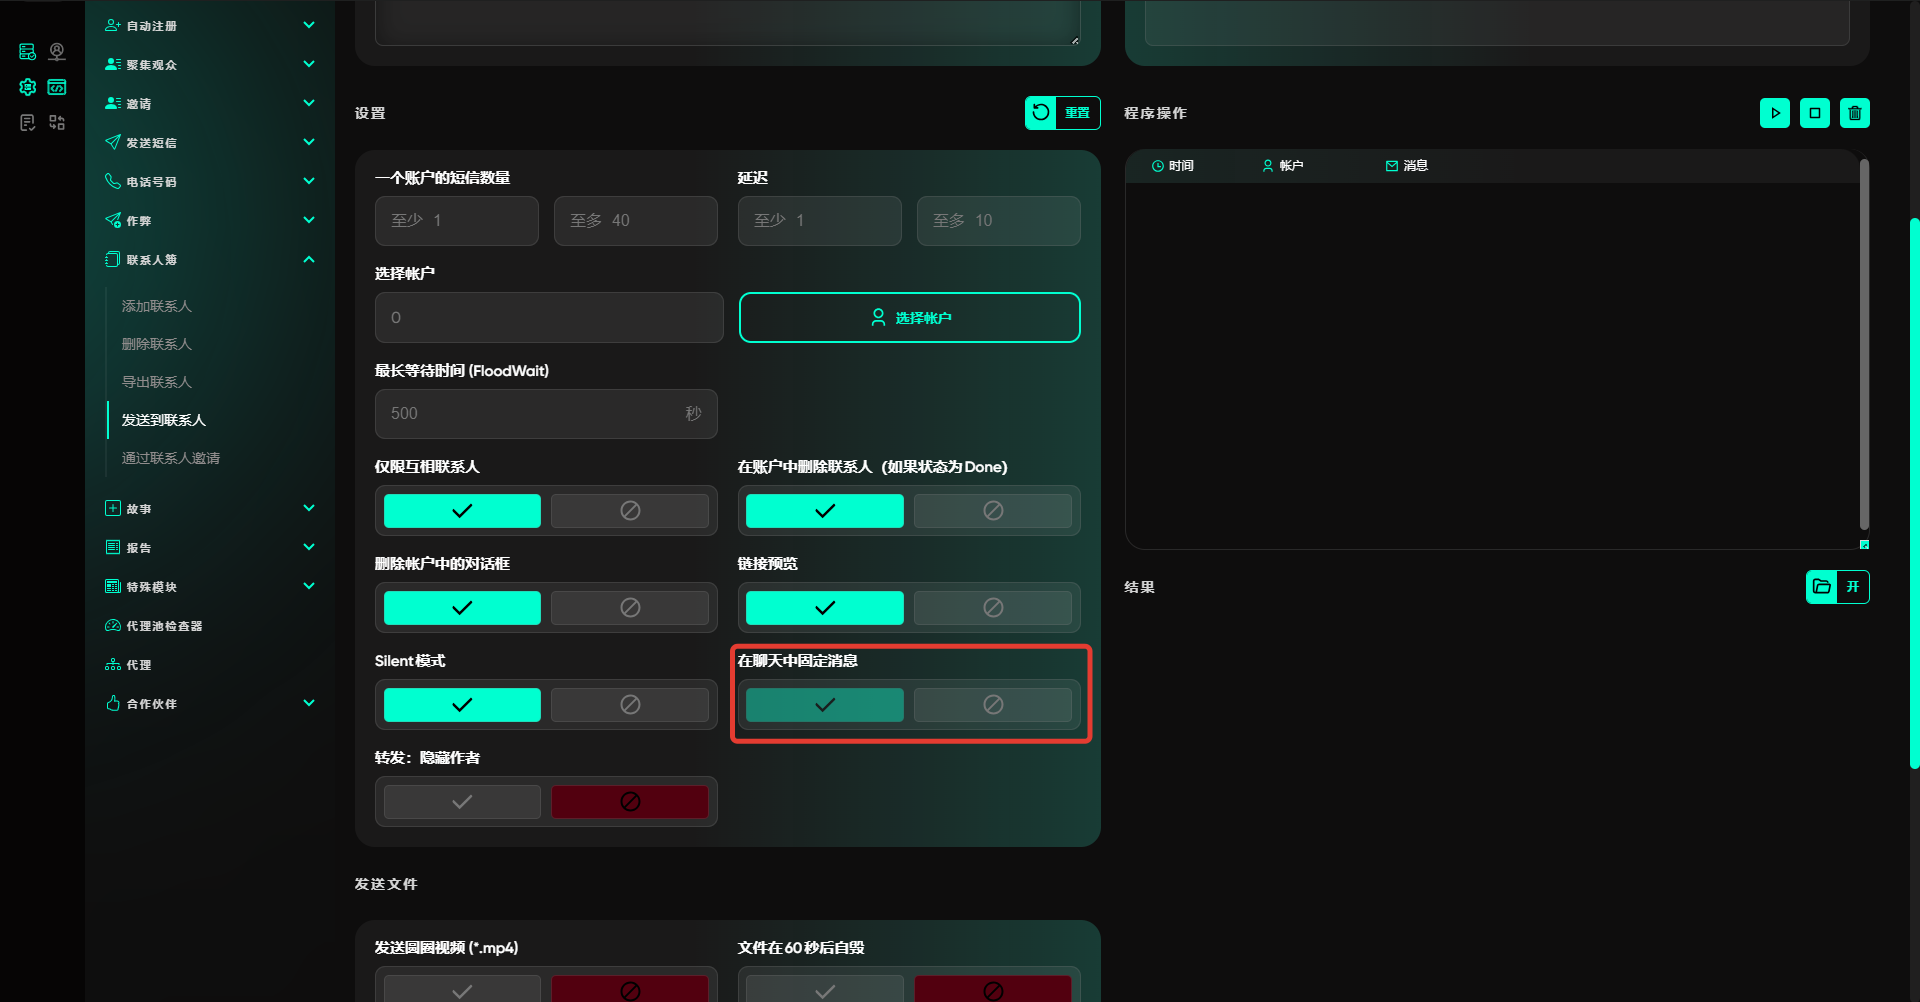Open the server database icon in sidebar
This screenshot has width=1920, height=1002.
pos(28,52)
